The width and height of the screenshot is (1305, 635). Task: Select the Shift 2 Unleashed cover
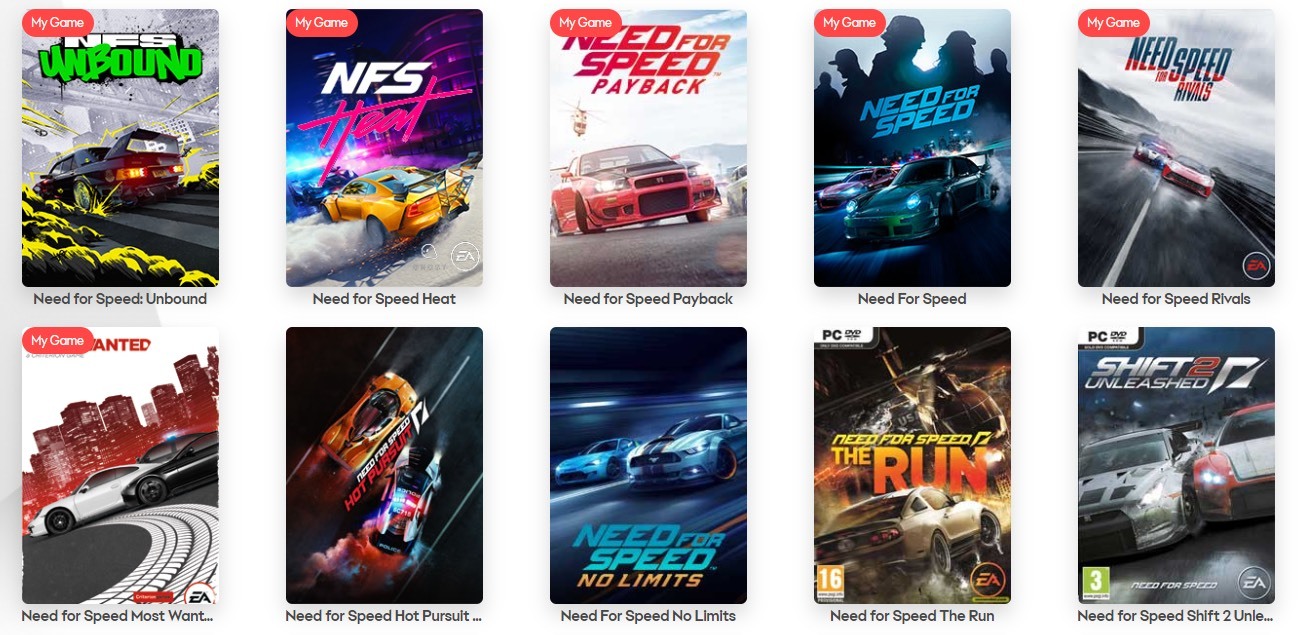1176,465
